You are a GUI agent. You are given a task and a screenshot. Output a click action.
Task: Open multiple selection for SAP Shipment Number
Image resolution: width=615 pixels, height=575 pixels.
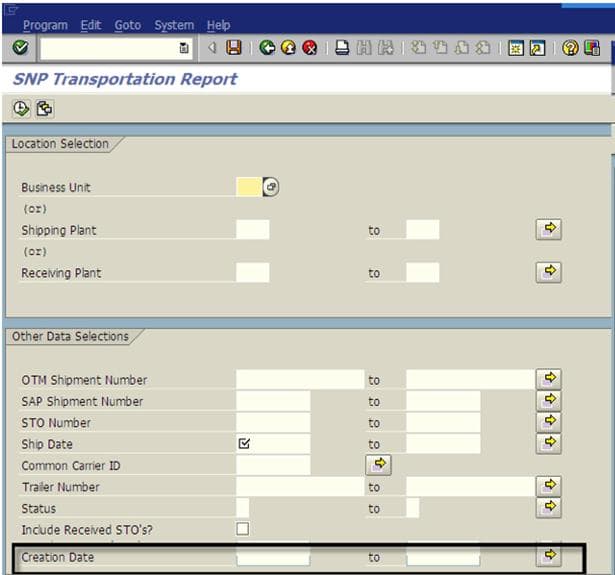[549, 400]
